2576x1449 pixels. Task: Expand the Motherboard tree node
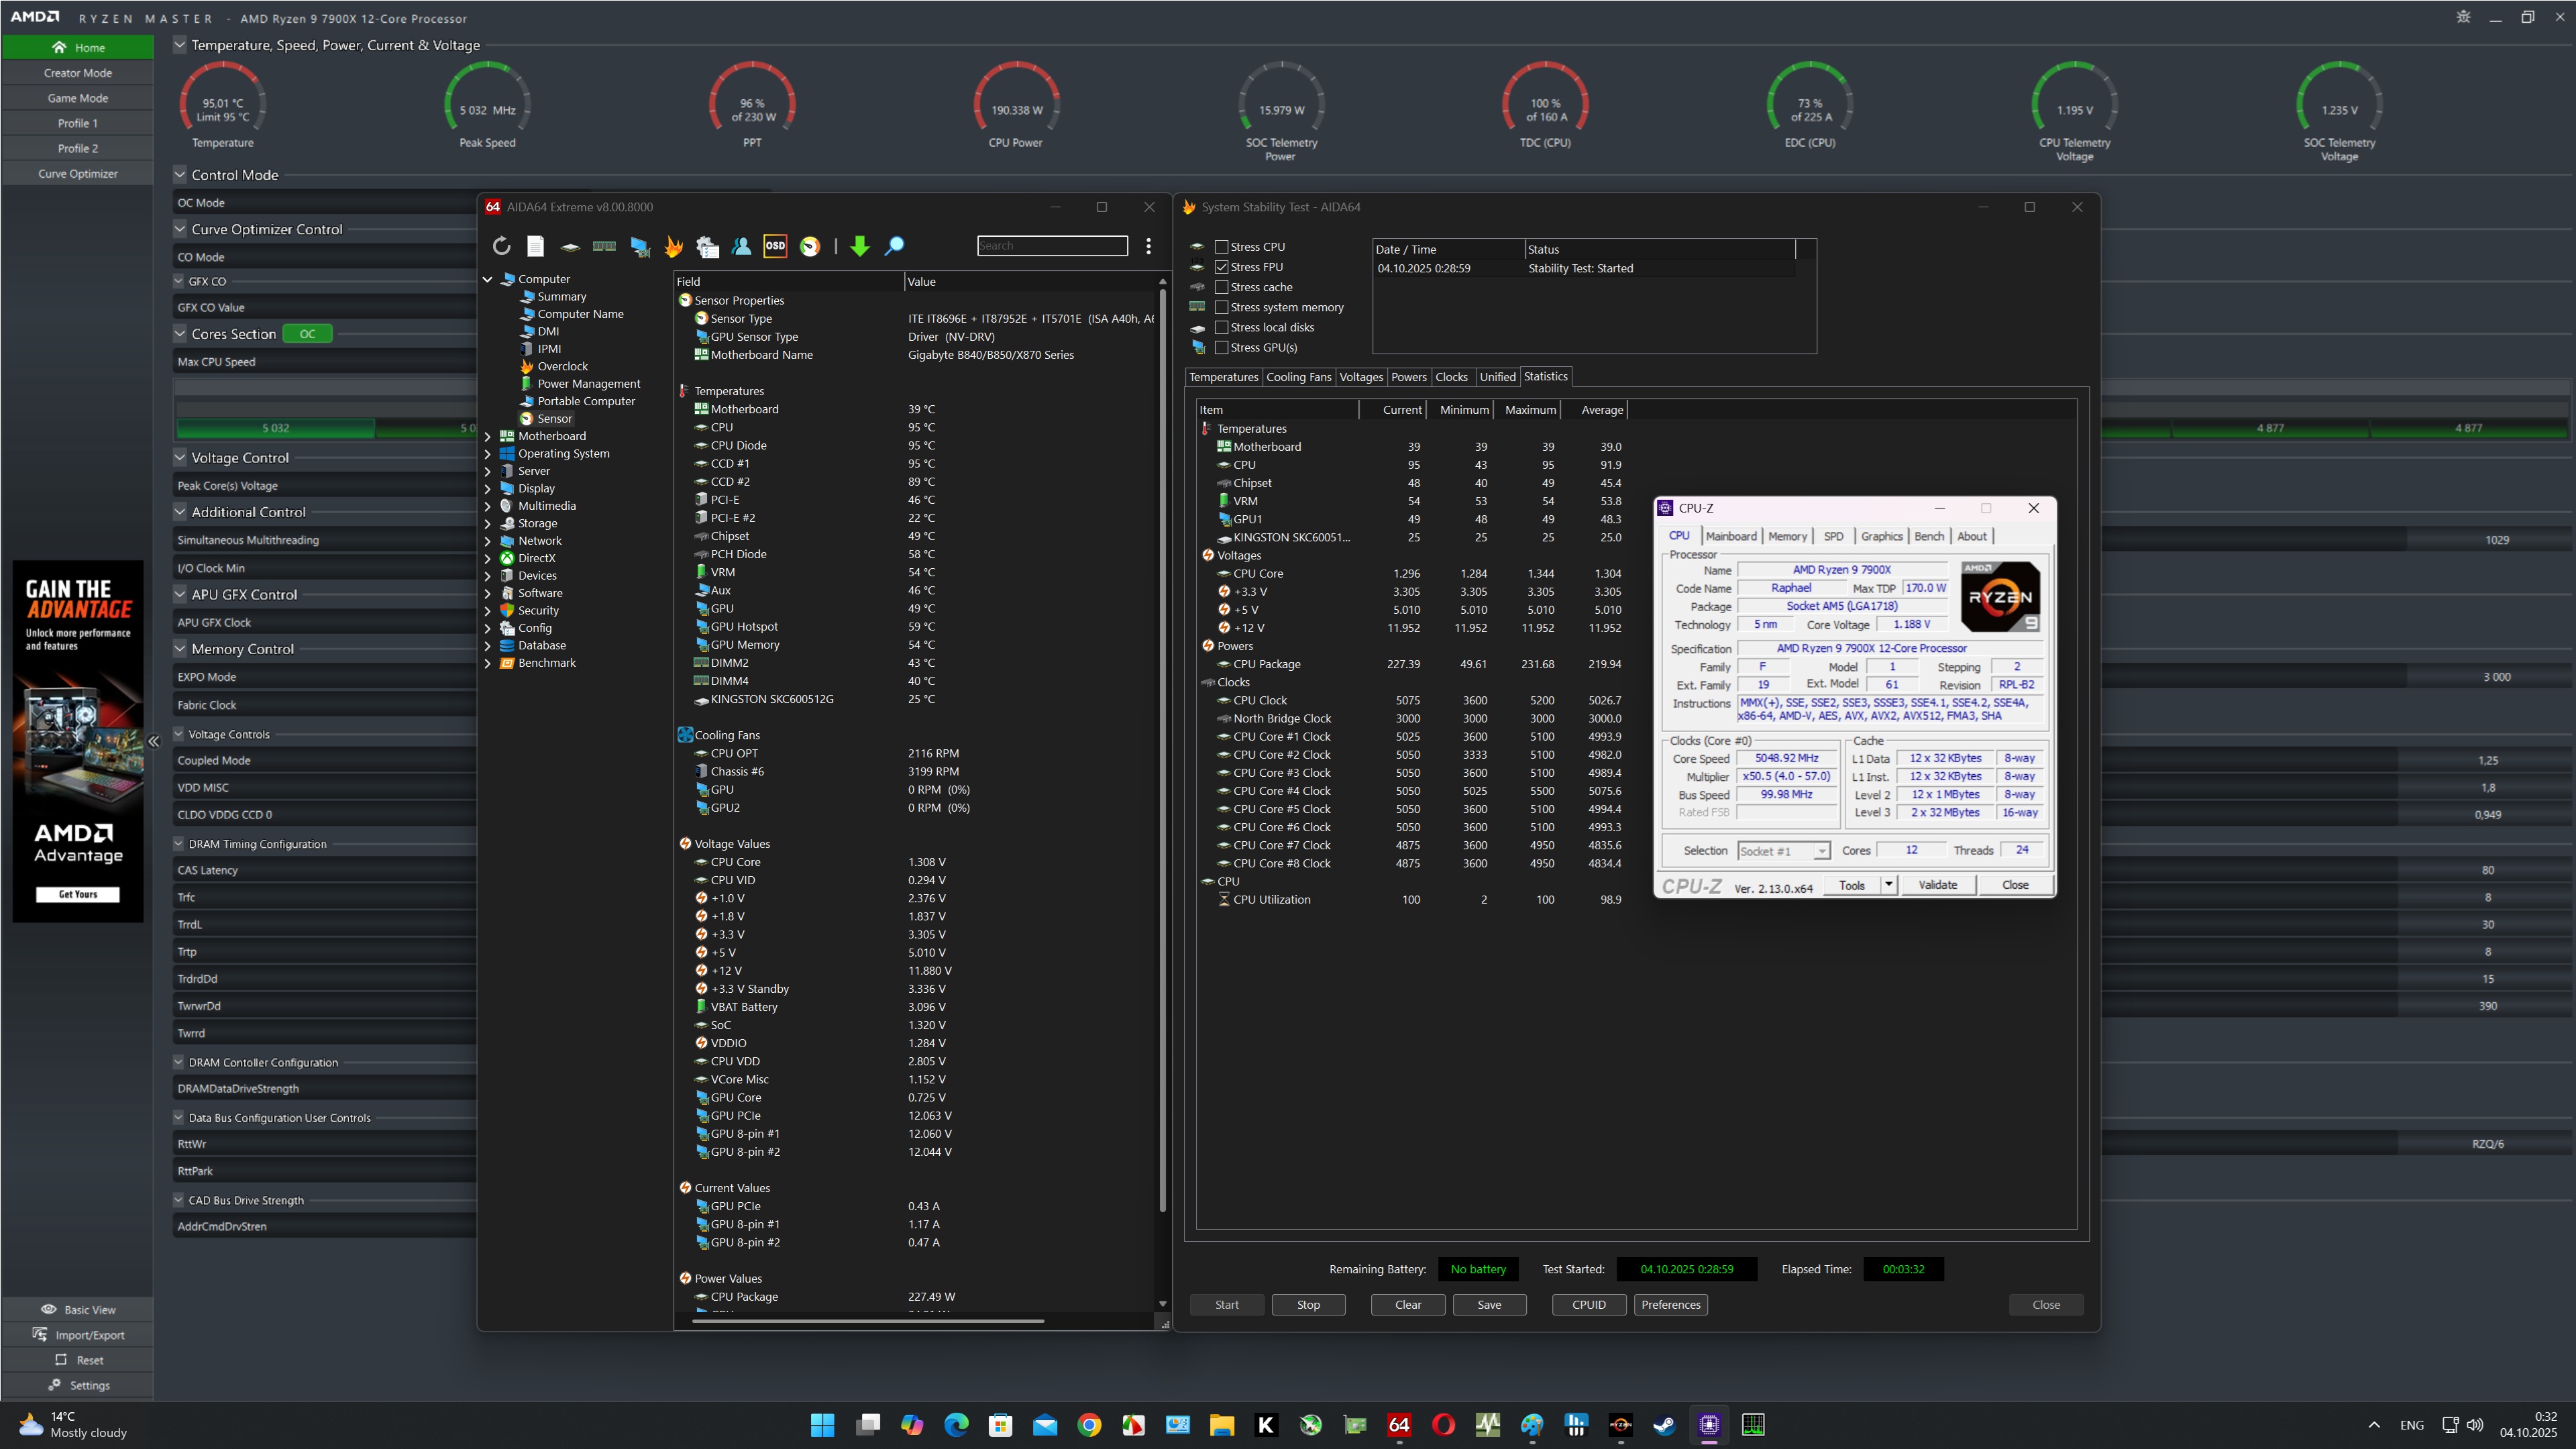click(488, 436)
